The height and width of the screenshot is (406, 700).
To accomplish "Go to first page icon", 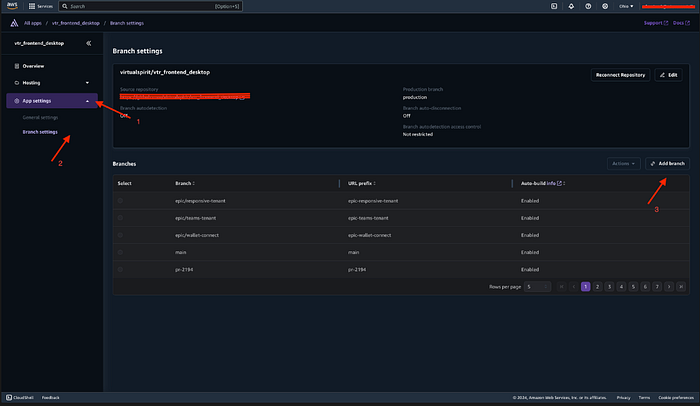I will pos(562,287).
